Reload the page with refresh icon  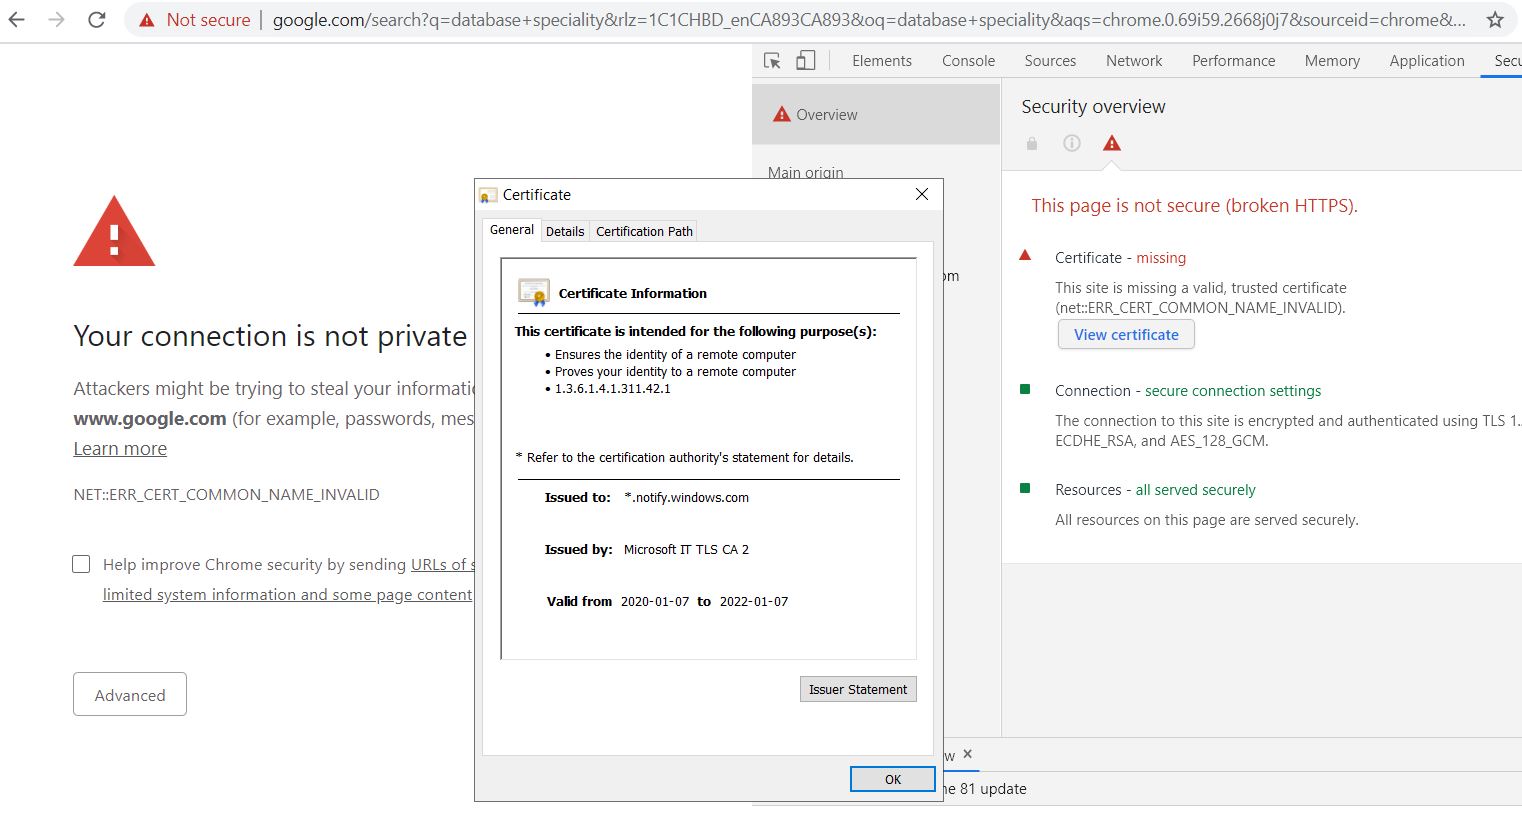[x=97, y=19]
